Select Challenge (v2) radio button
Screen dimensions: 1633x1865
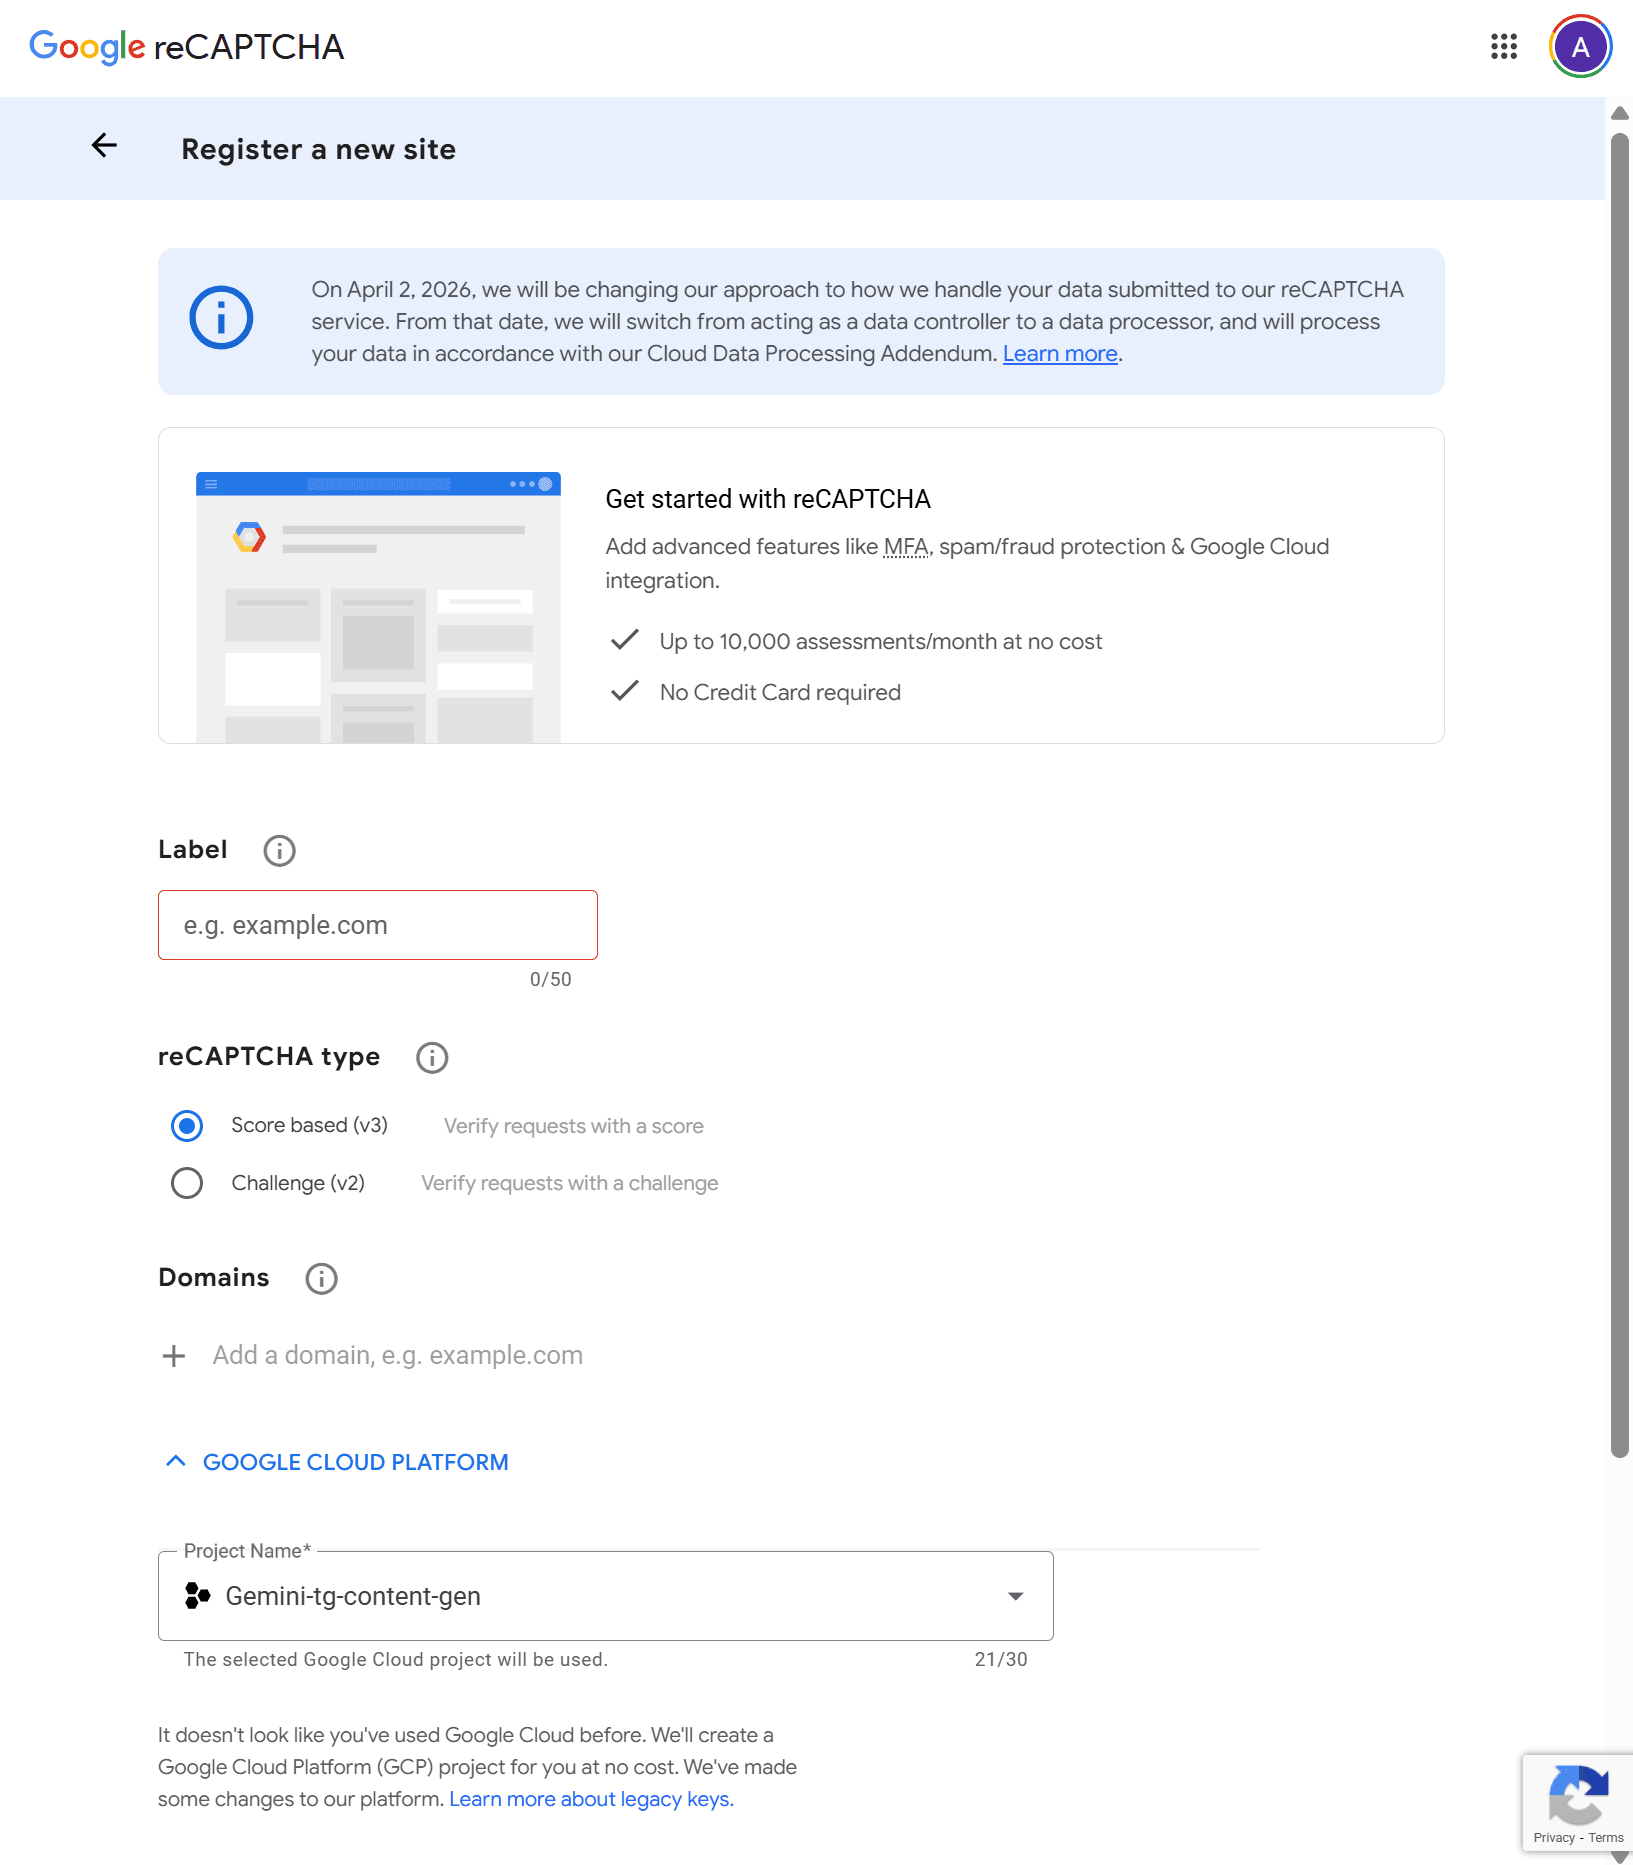(x=187, y=1183)
